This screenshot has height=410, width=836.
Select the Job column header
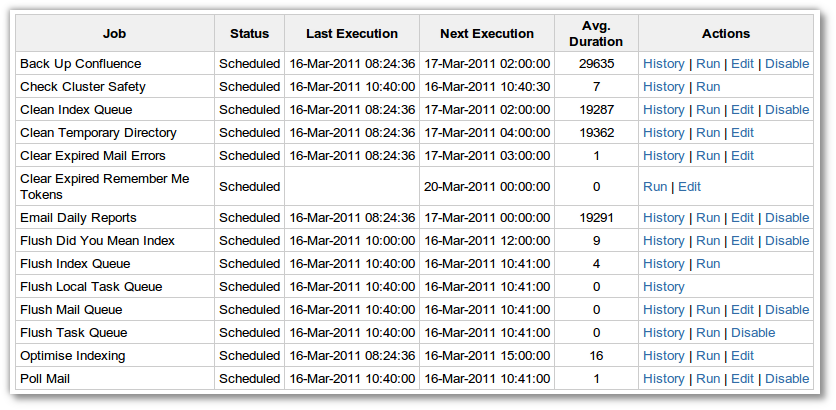coord(114,34)
